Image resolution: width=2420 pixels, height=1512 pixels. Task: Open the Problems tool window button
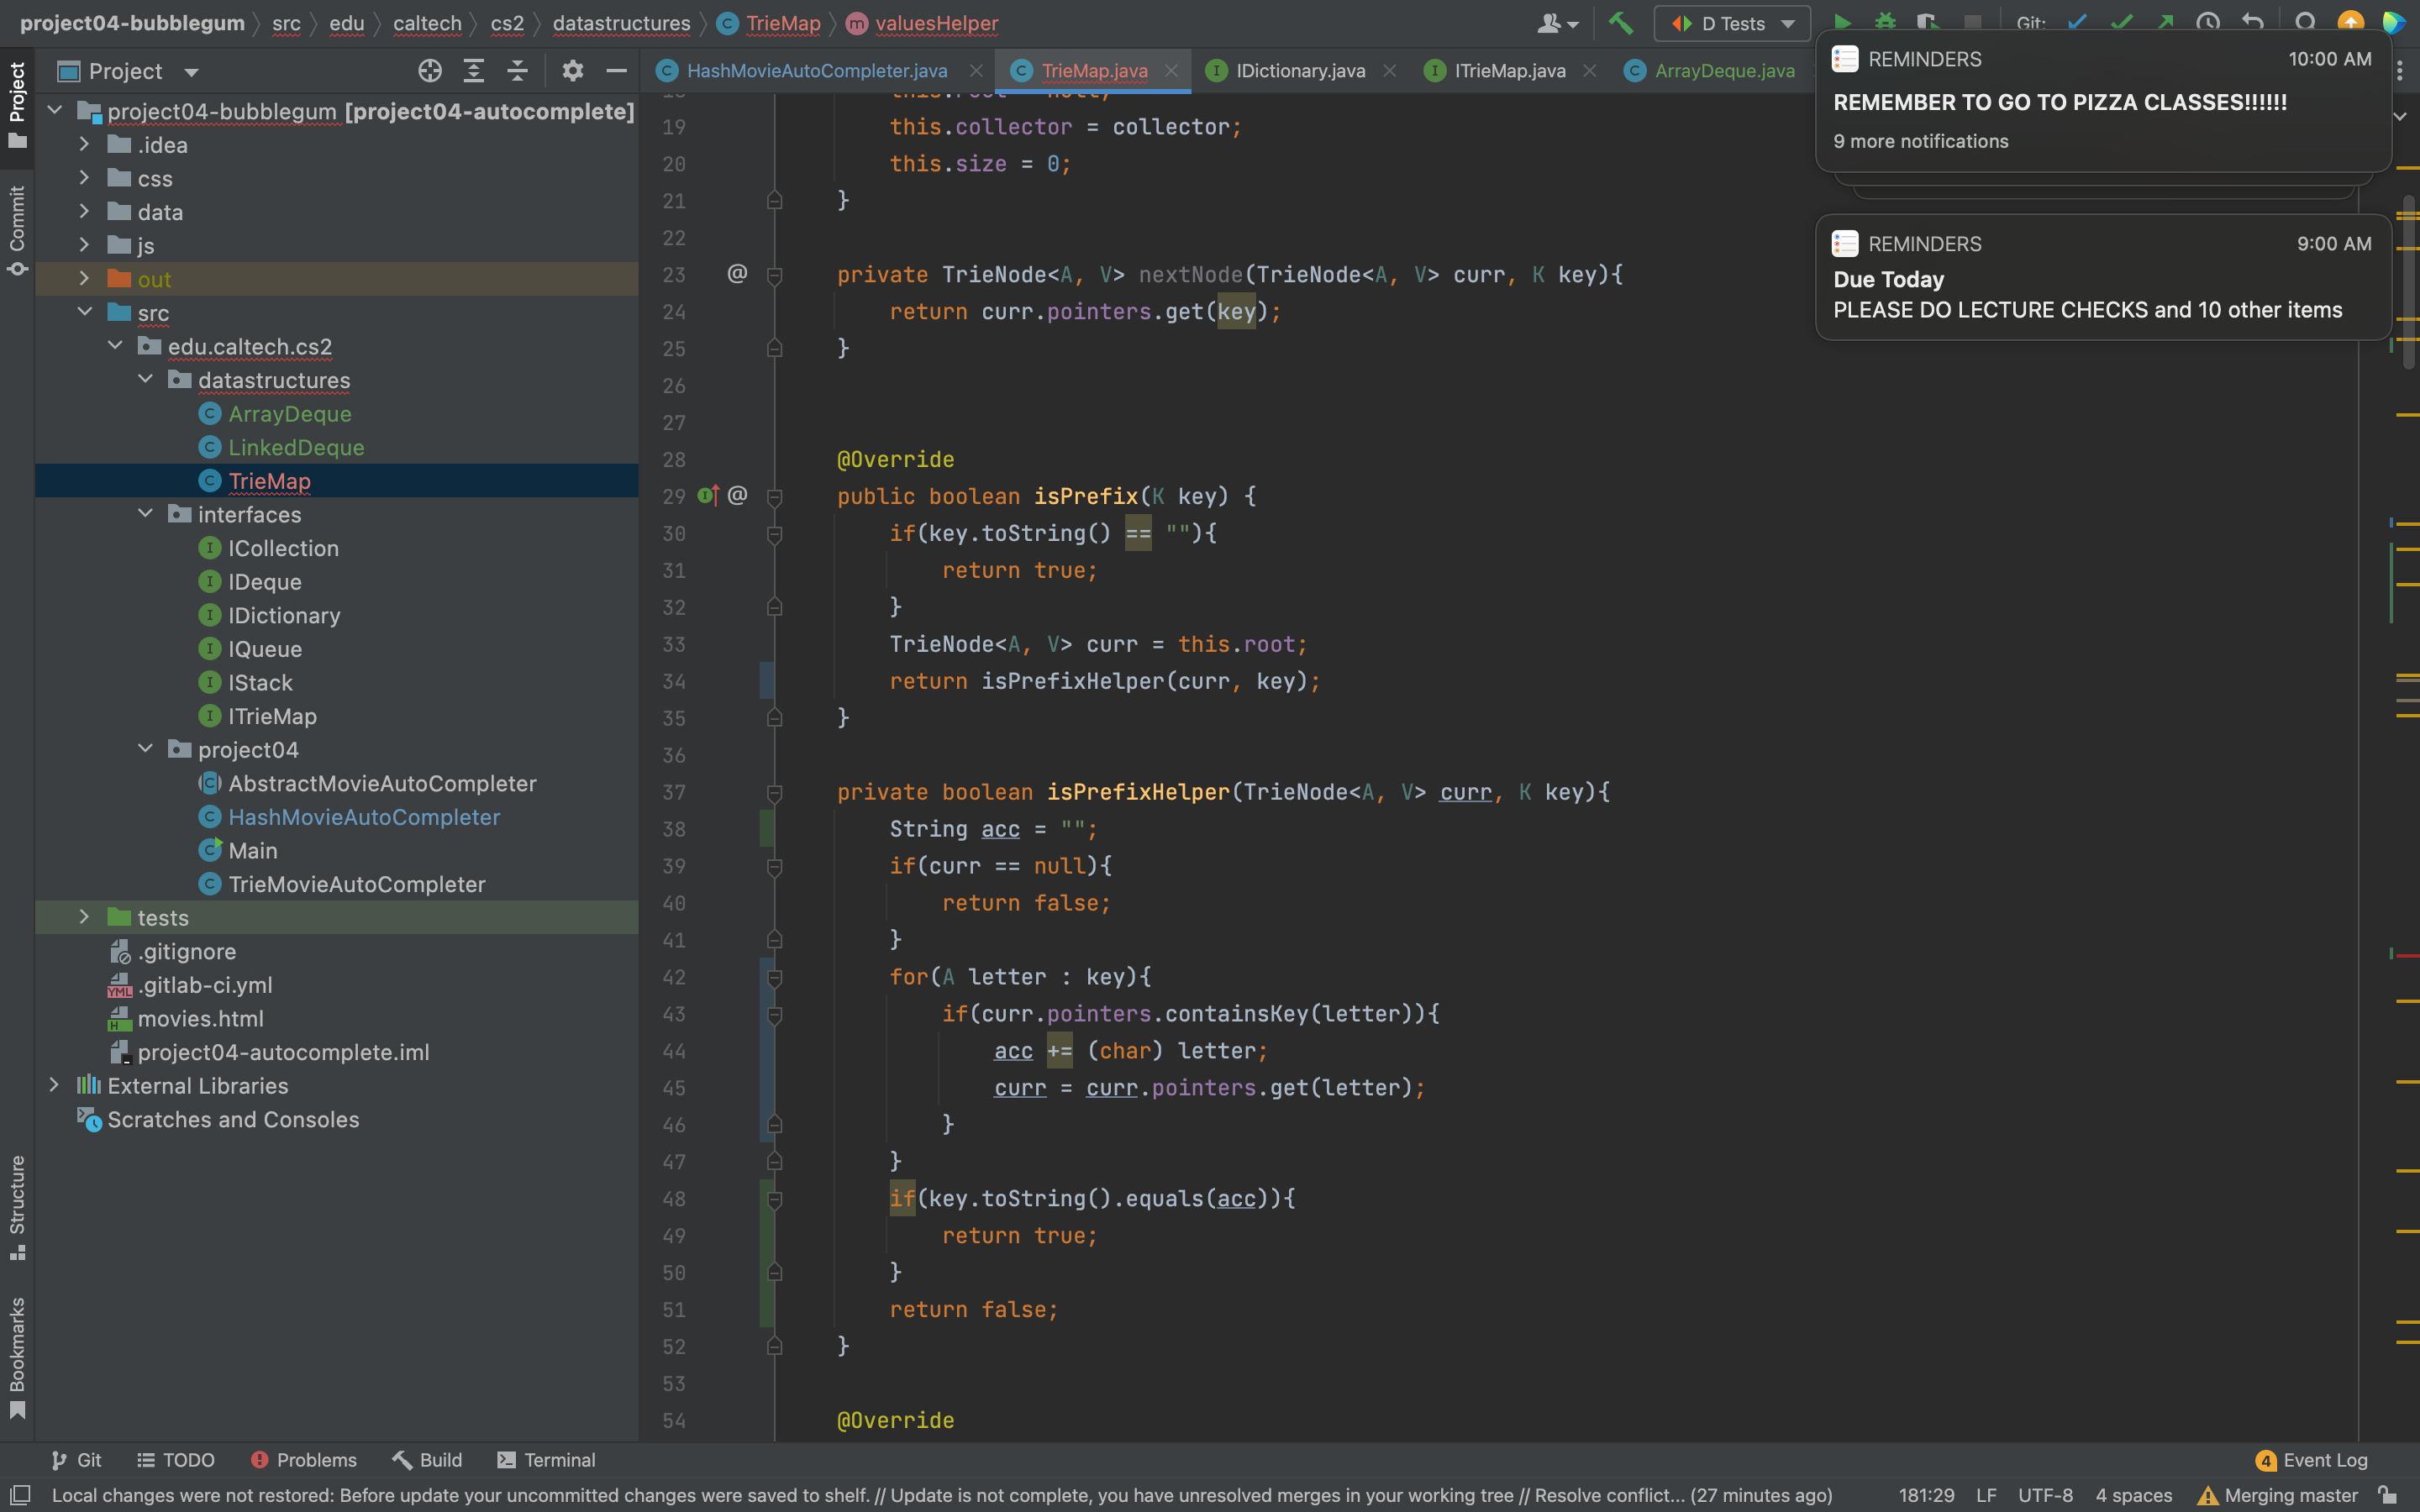pyautogui.click(x=304, y=1460)
